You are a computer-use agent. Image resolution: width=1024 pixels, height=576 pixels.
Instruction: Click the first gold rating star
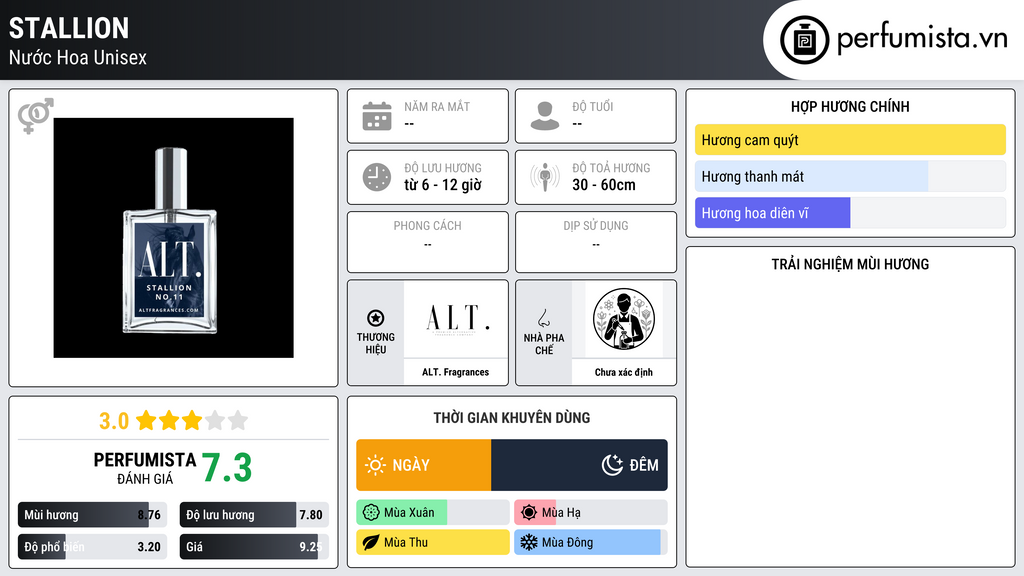tap(146, 420)
